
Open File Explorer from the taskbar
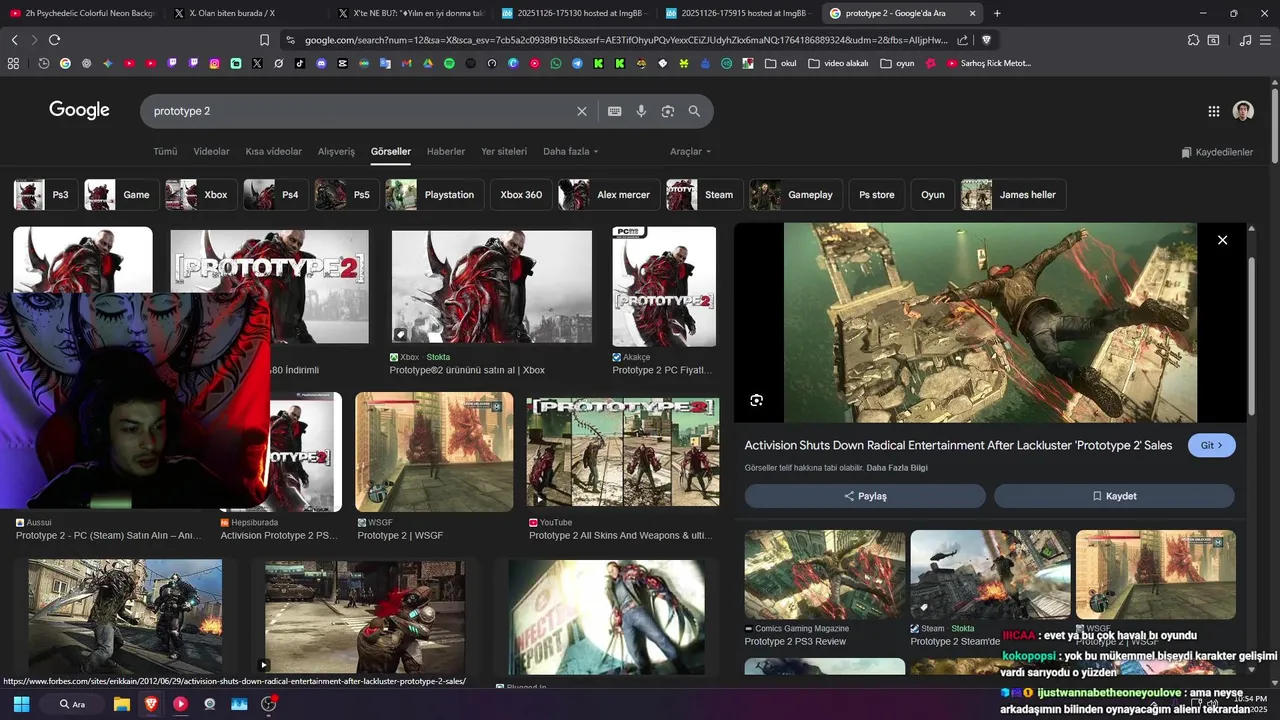[122, 704]
